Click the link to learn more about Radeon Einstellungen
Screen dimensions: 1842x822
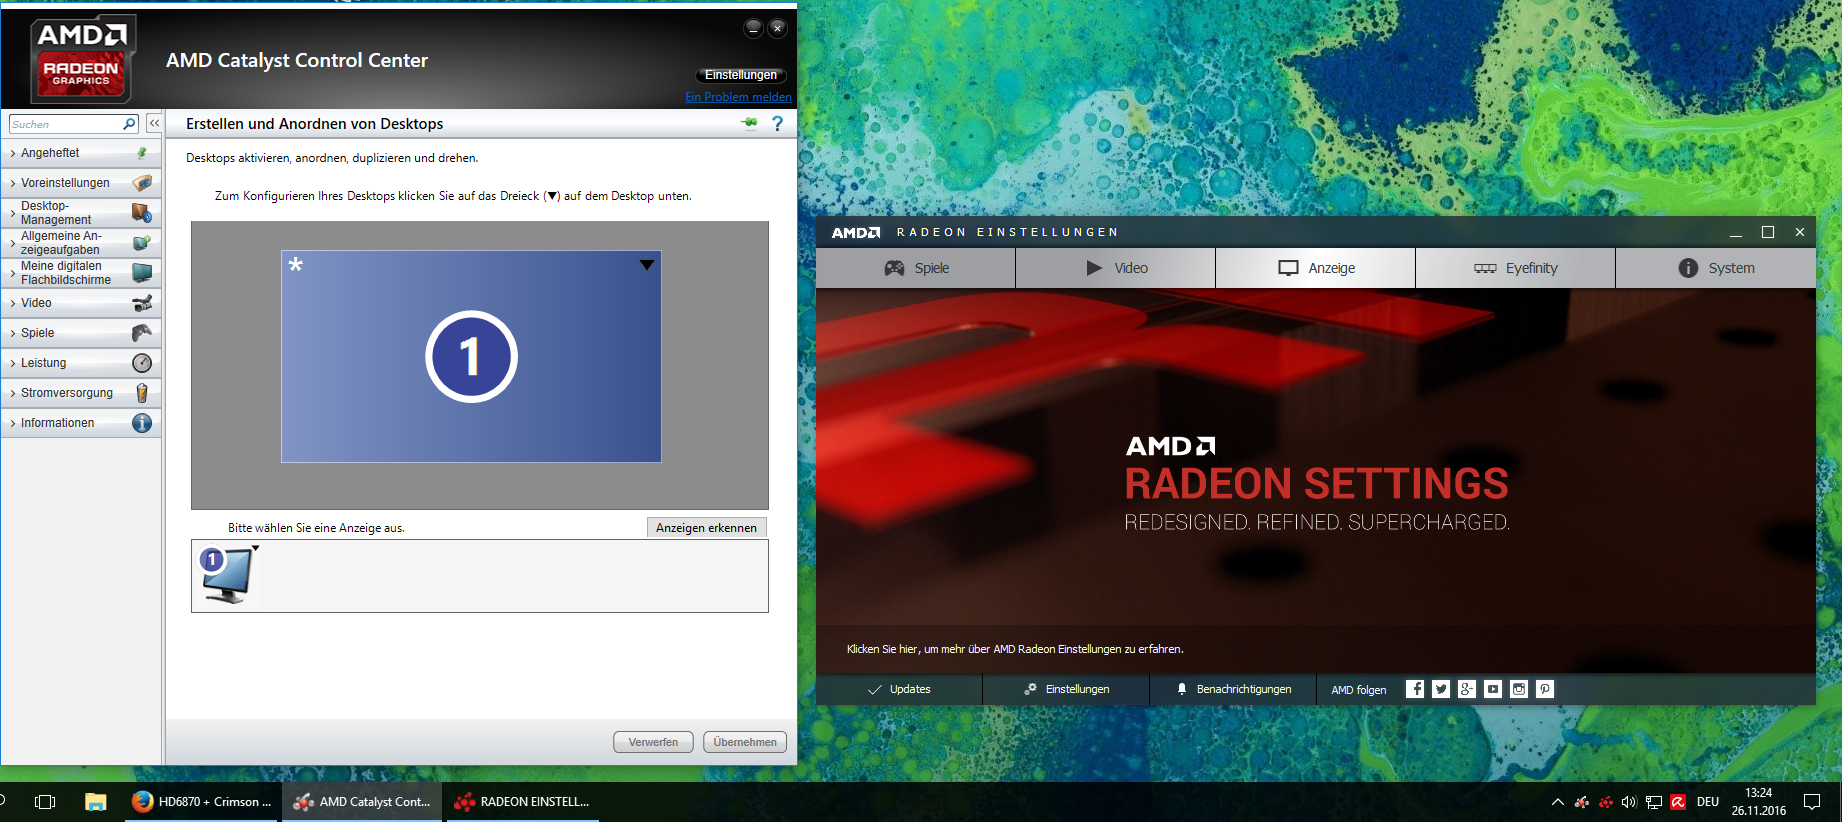[1015, 649]
